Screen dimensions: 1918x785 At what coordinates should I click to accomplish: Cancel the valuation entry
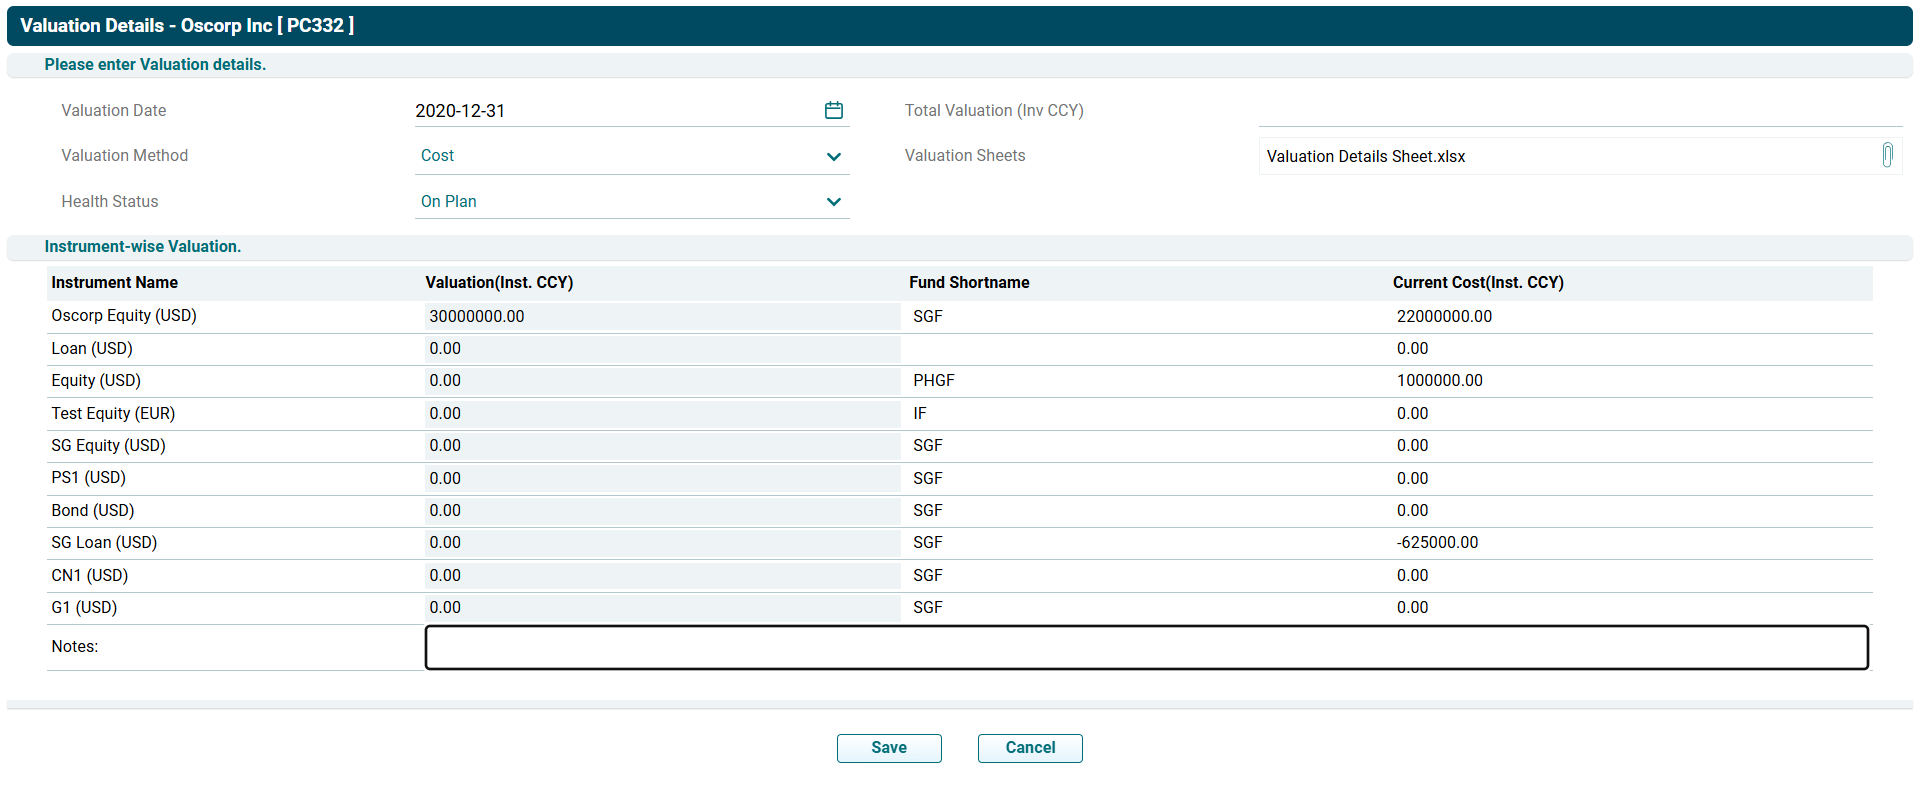pyautogui.click(x=1029, y=748)
